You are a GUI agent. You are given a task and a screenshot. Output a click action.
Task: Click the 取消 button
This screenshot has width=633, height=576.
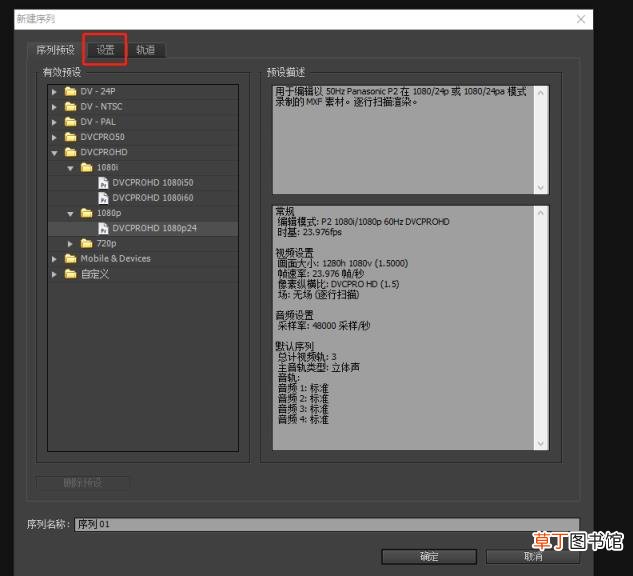coord(533,557)
